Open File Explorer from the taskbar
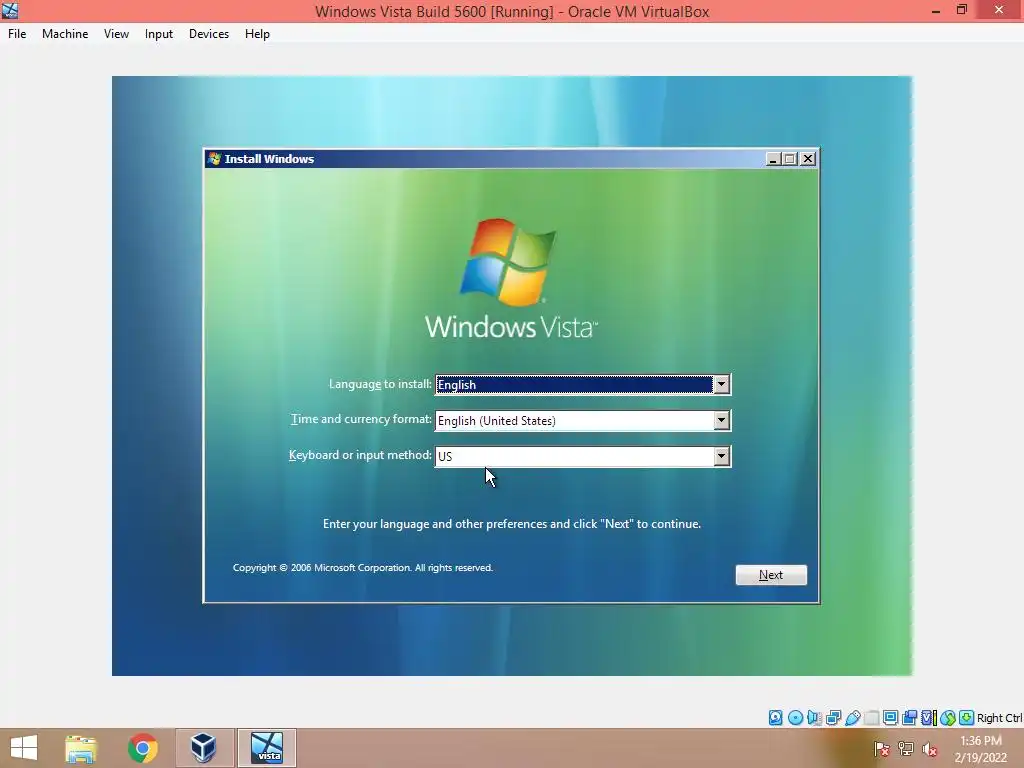This screenshot has height=768, width=1024. point(81,748)
